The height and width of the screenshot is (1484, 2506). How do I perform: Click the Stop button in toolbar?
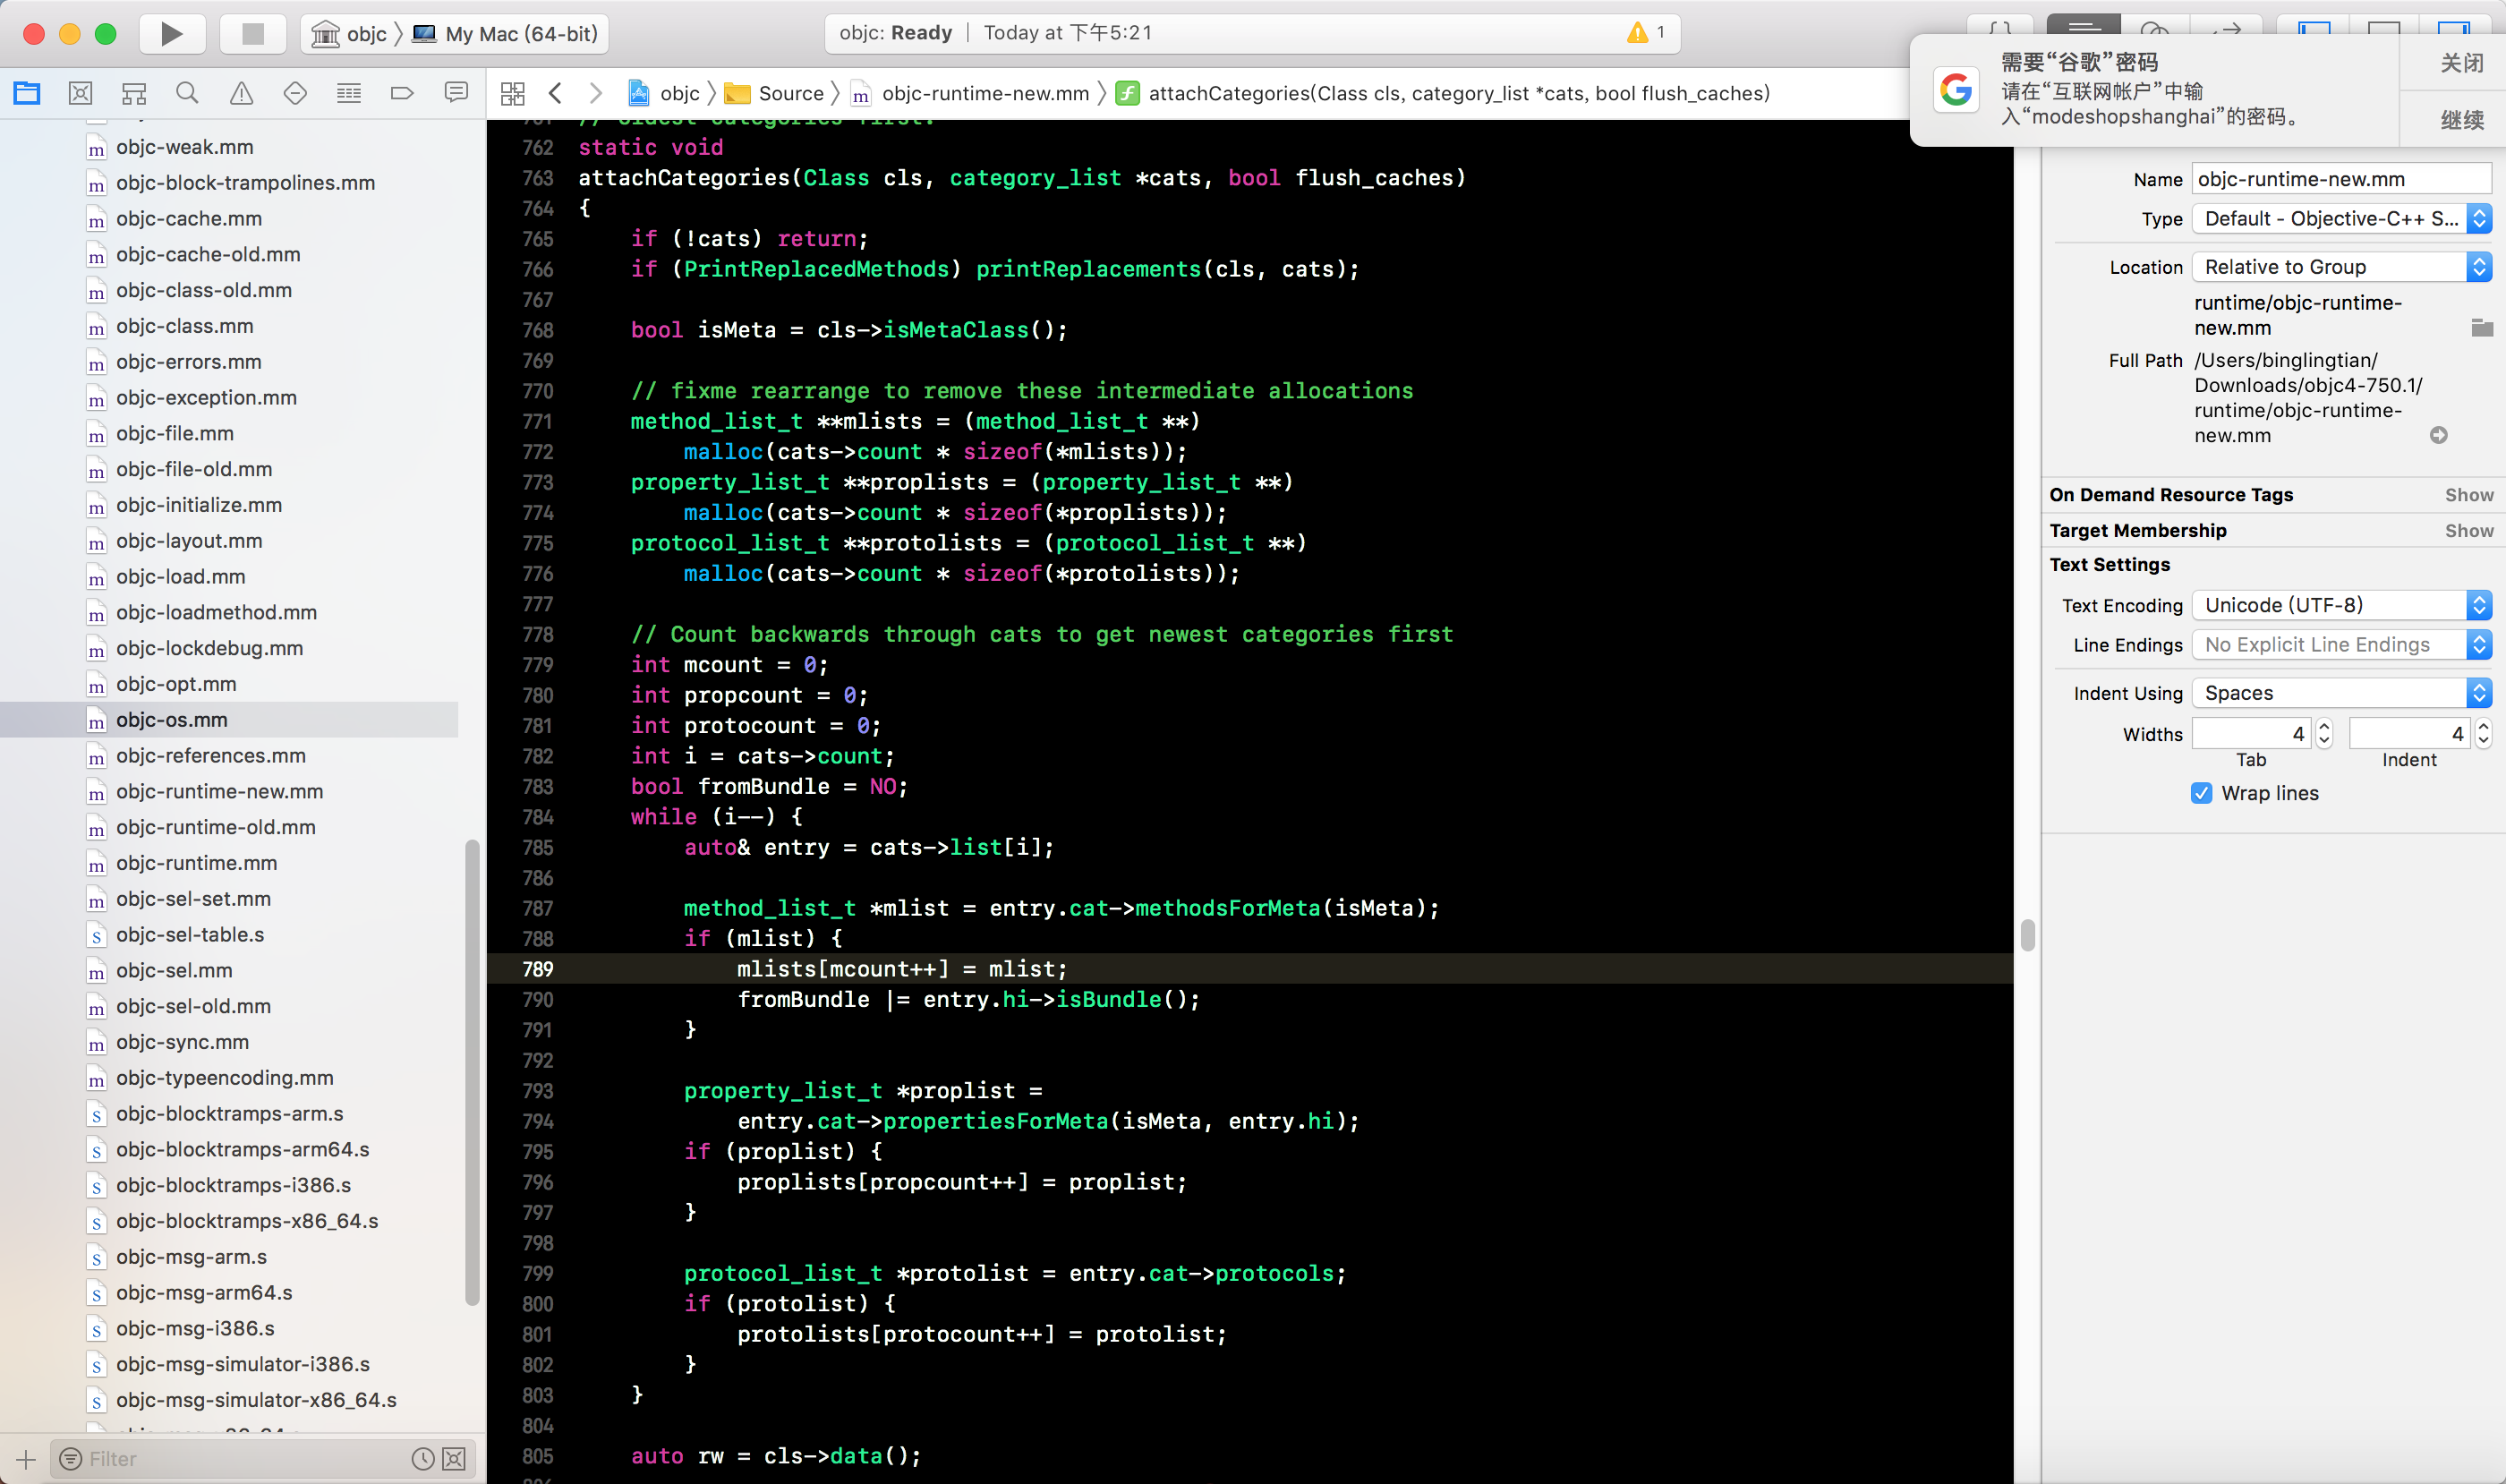click(253, 34)
